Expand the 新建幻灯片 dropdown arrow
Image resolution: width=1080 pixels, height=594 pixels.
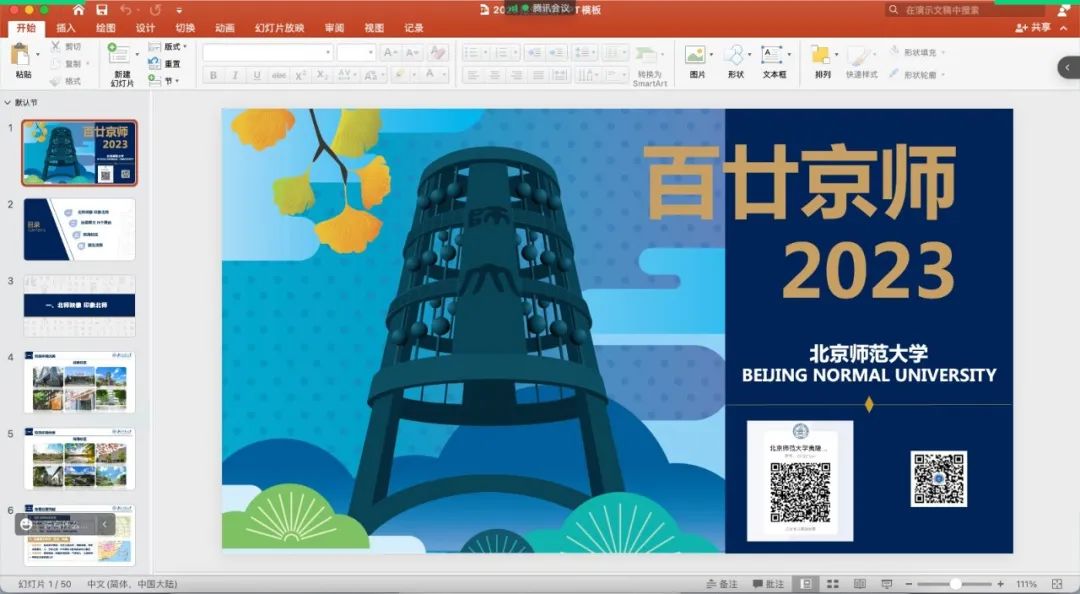pyautogui.click(x=137, y=53)
